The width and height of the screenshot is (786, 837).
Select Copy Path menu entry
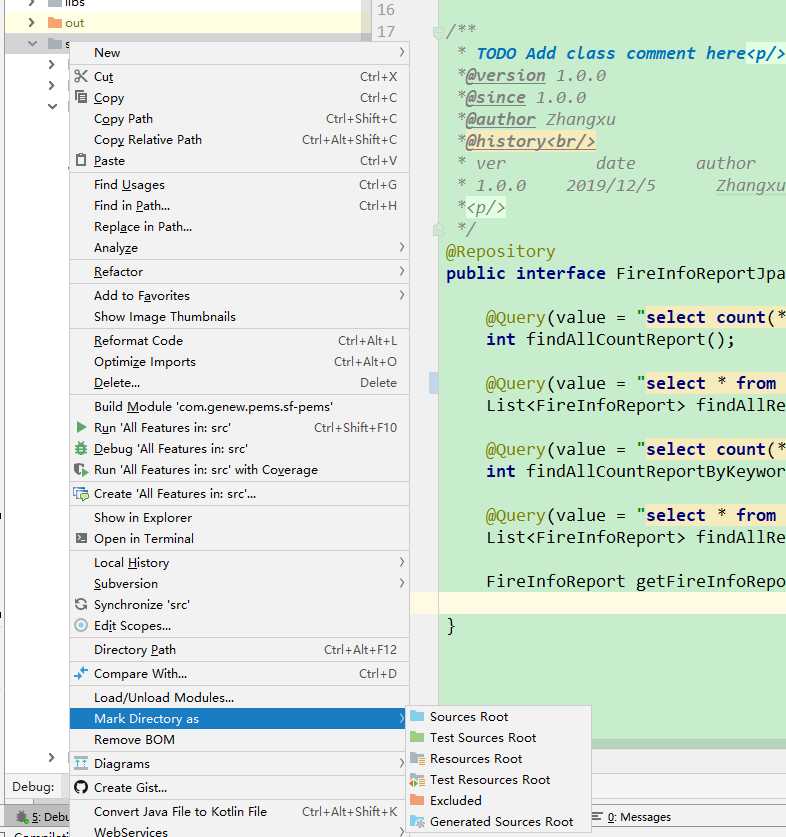[x=239, y=118]
